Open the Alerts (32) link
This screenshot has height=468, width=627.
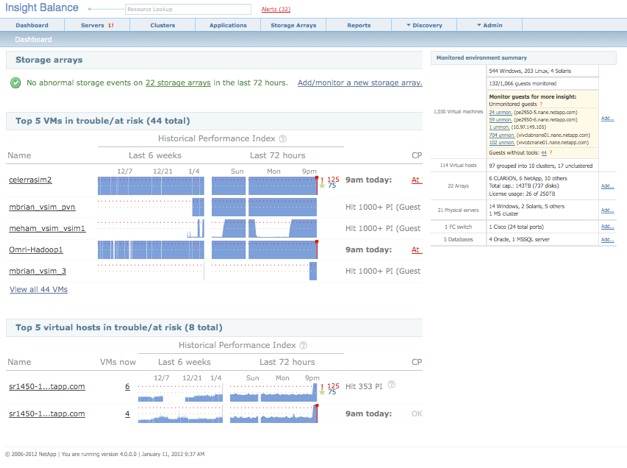(x=276, y=9)
